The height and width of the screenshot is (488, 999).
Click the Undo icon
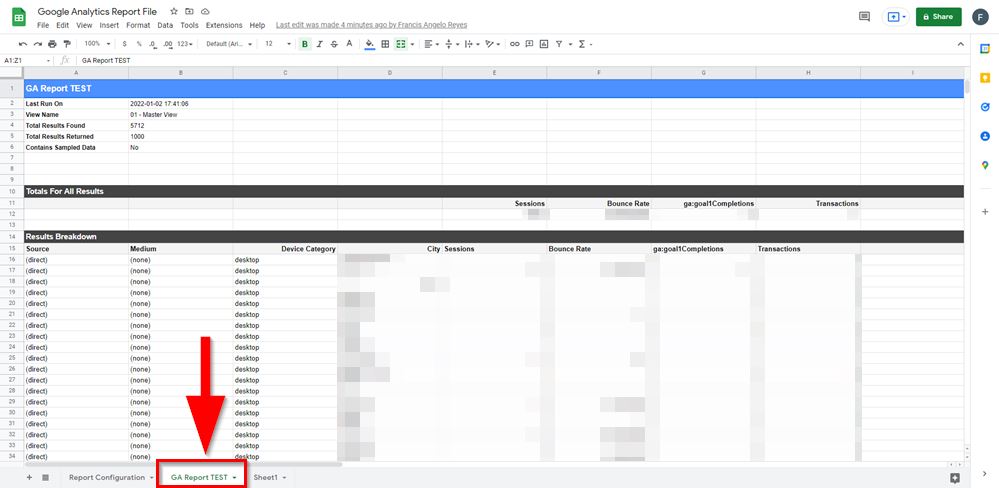tap(23, 44)
